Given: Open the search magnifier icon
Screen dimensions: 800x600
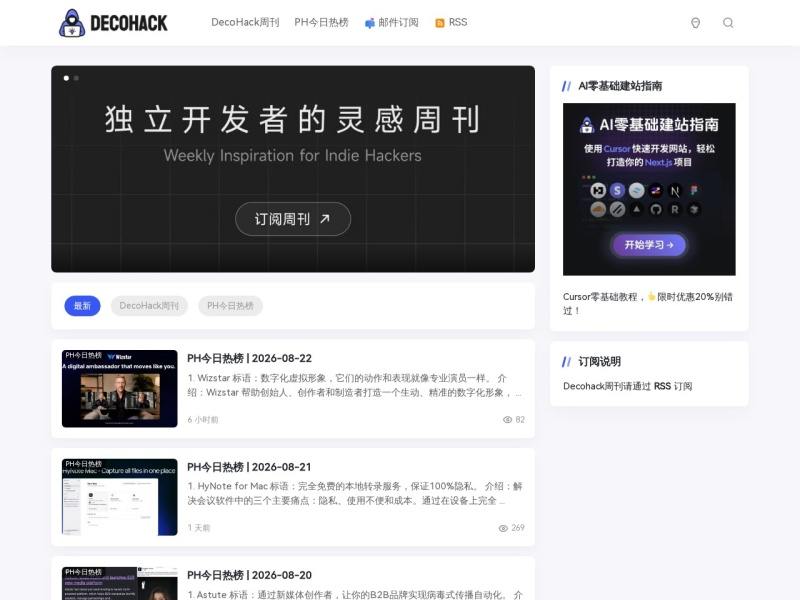Looking at the screenshot, I should (x=728, y=23).
